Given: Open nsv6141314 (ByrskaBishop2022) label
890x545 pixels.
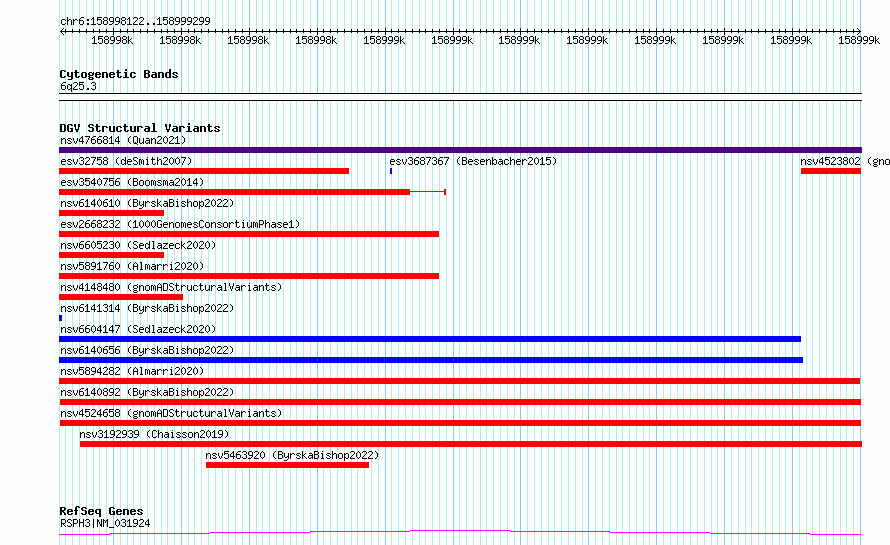Looking at the screenshot, I should tap(147, 308).
